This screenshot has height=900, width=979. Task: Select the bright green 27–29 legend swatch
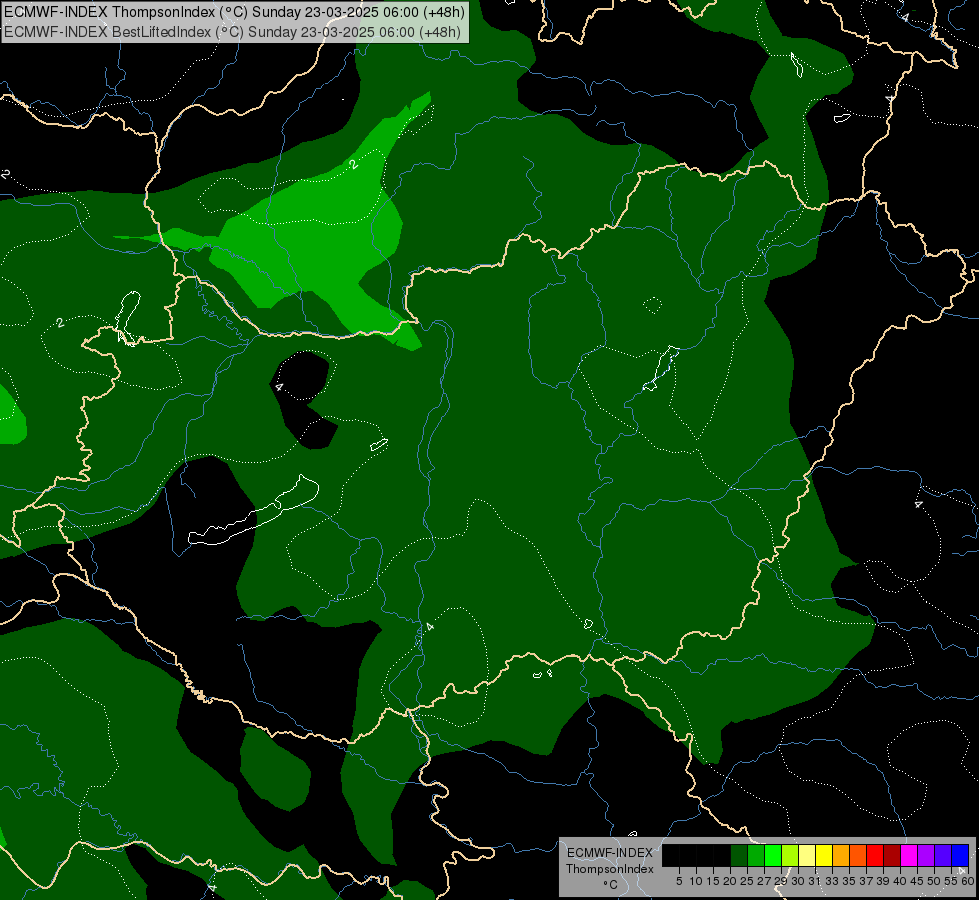[x=773, y=855]
